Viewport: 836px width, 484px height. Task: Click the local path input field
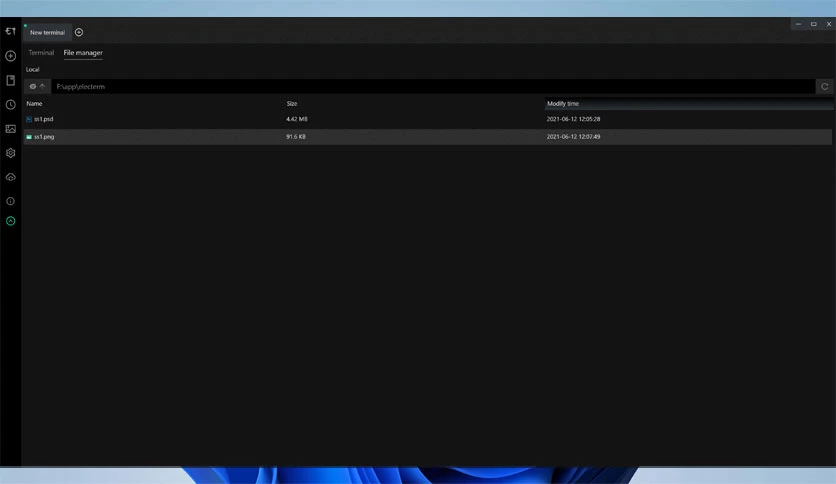[x=432, y=86]
